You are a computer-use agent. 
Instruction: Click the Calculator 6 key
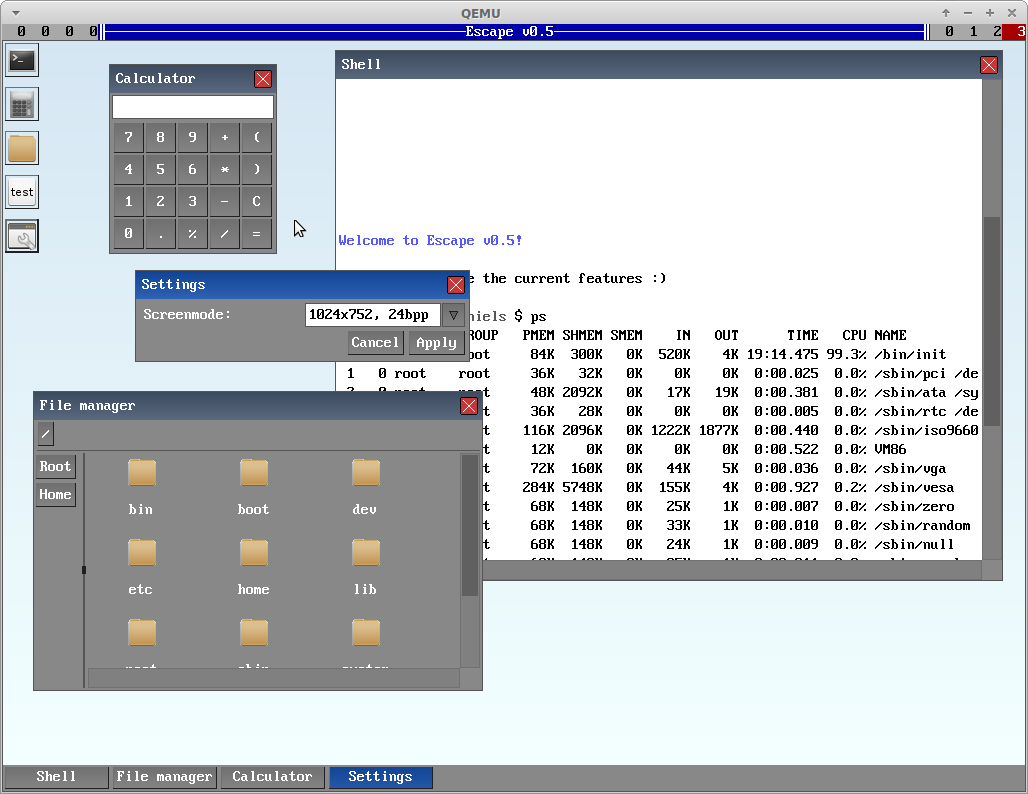coord(193,169)
